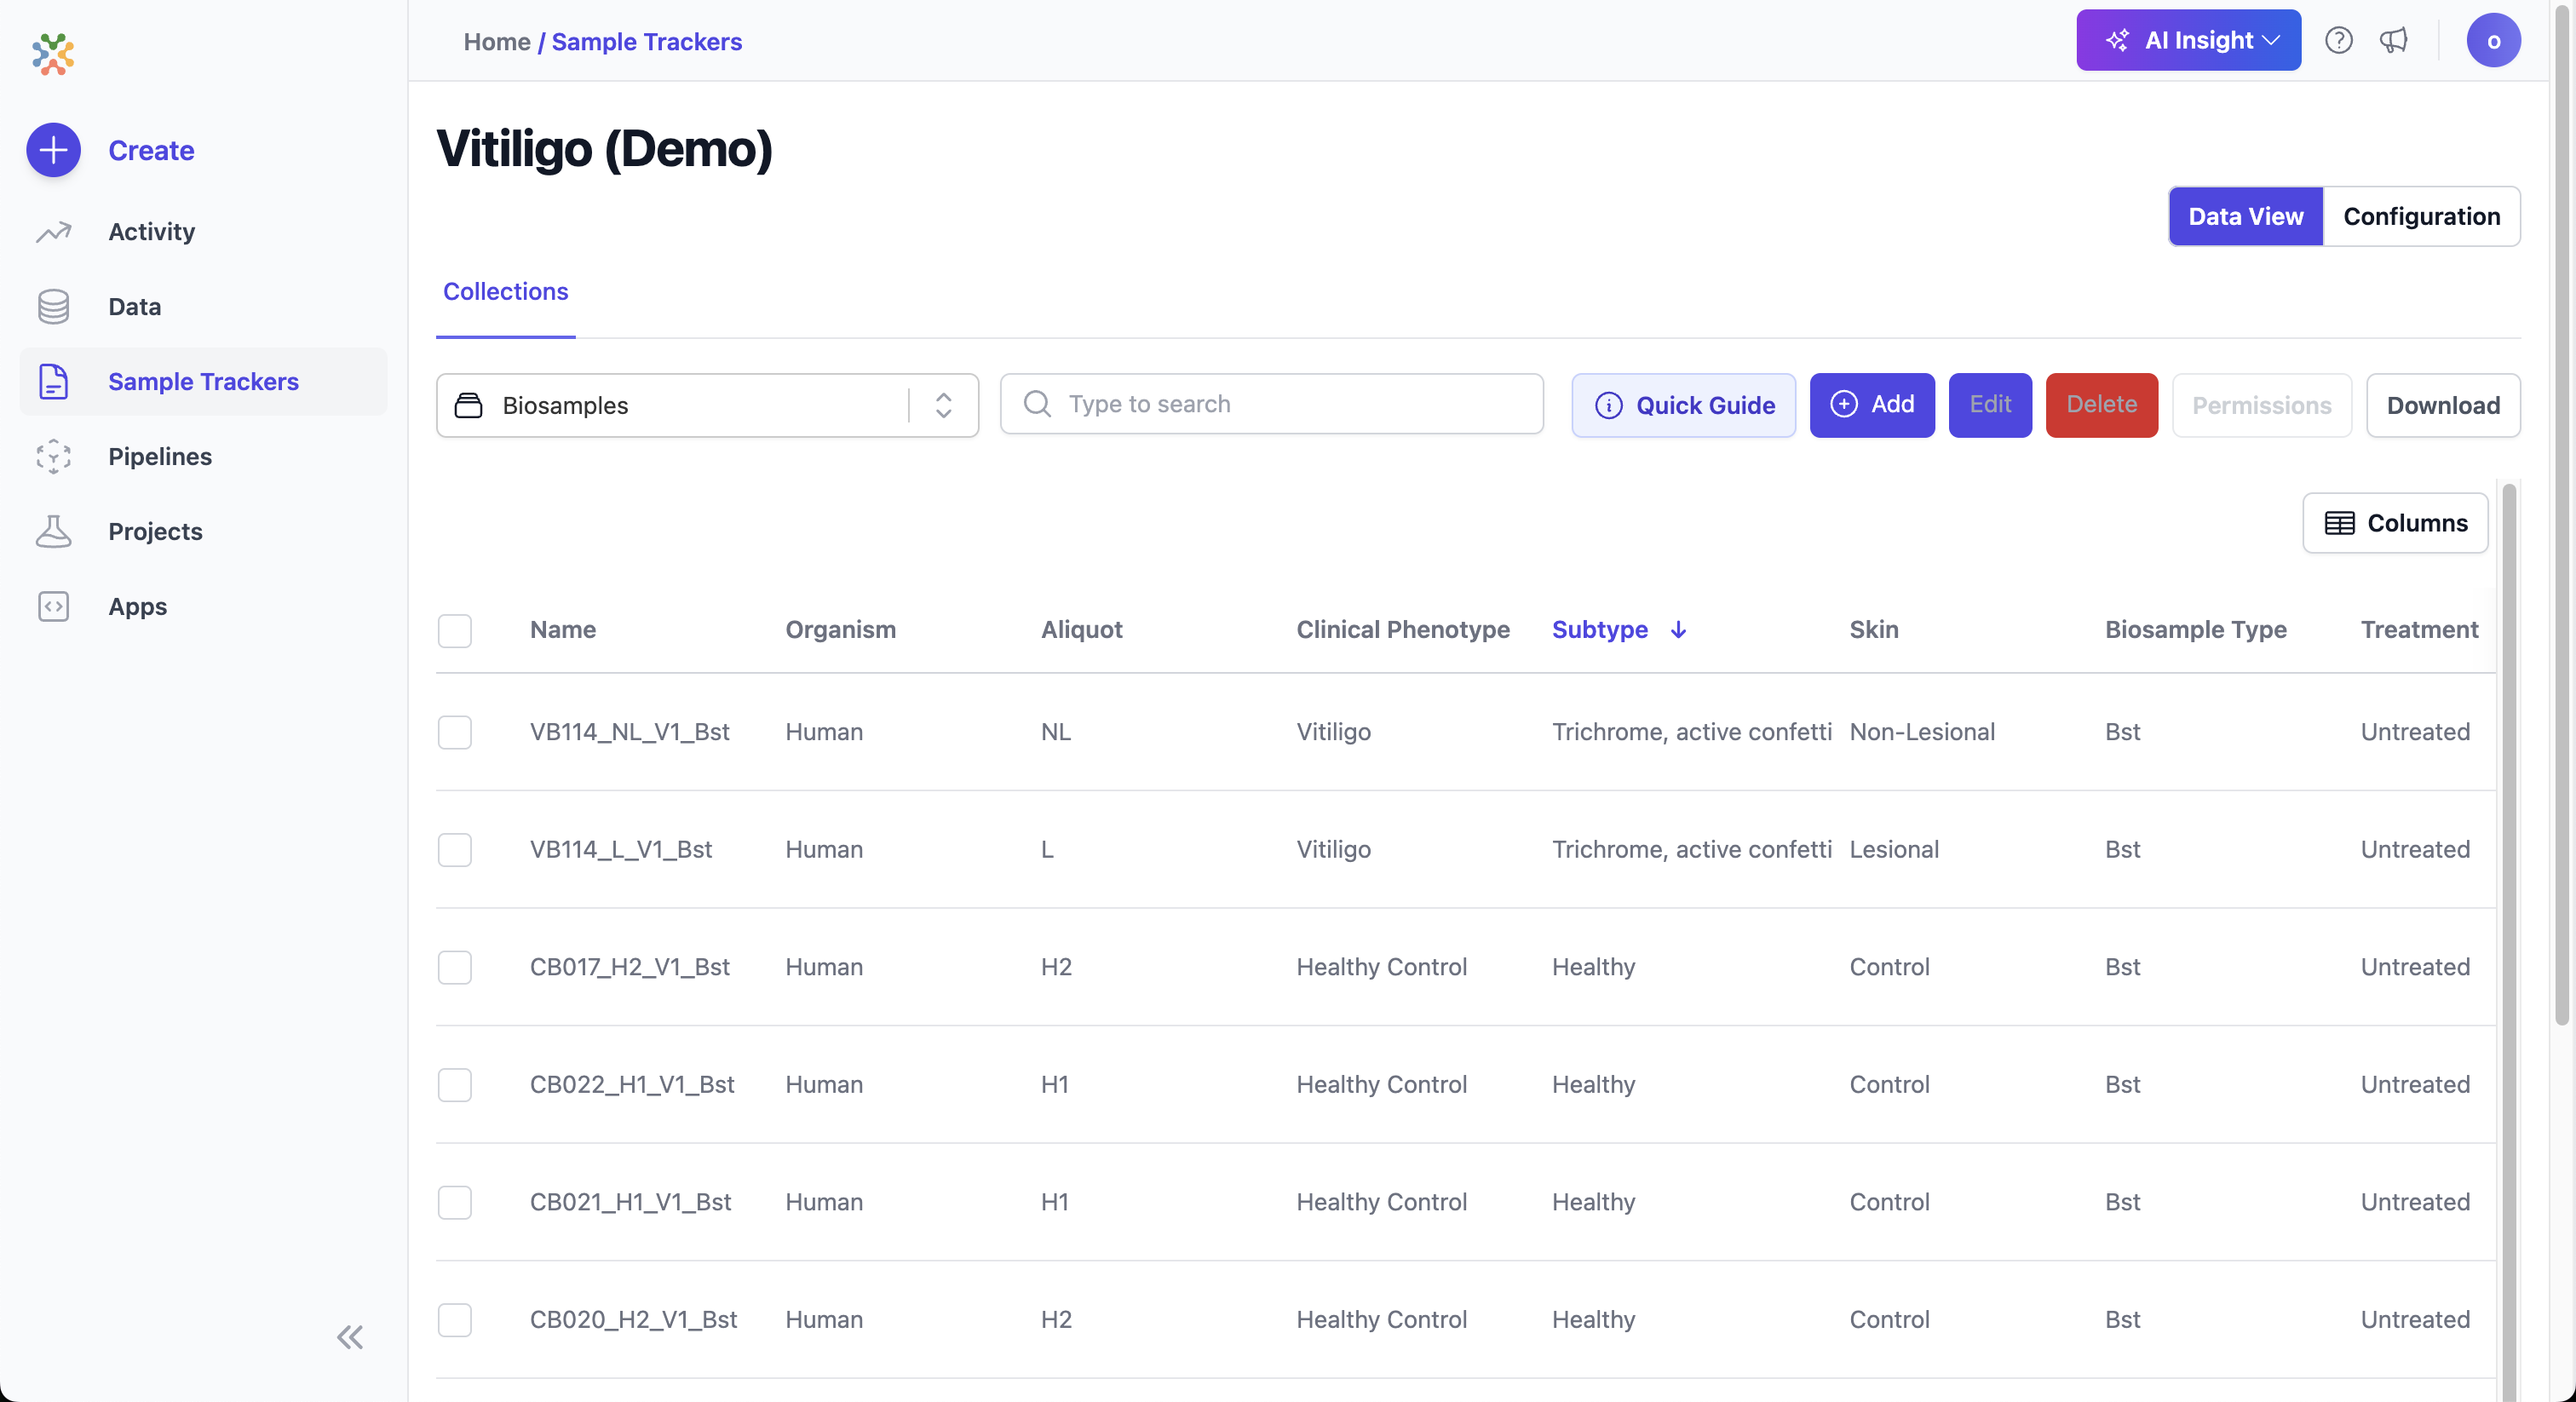Check the CB017_H2_V1_Bst row checkbox
The image size is (2576, 1402).
pyautogui.click(x=455, y=967)
